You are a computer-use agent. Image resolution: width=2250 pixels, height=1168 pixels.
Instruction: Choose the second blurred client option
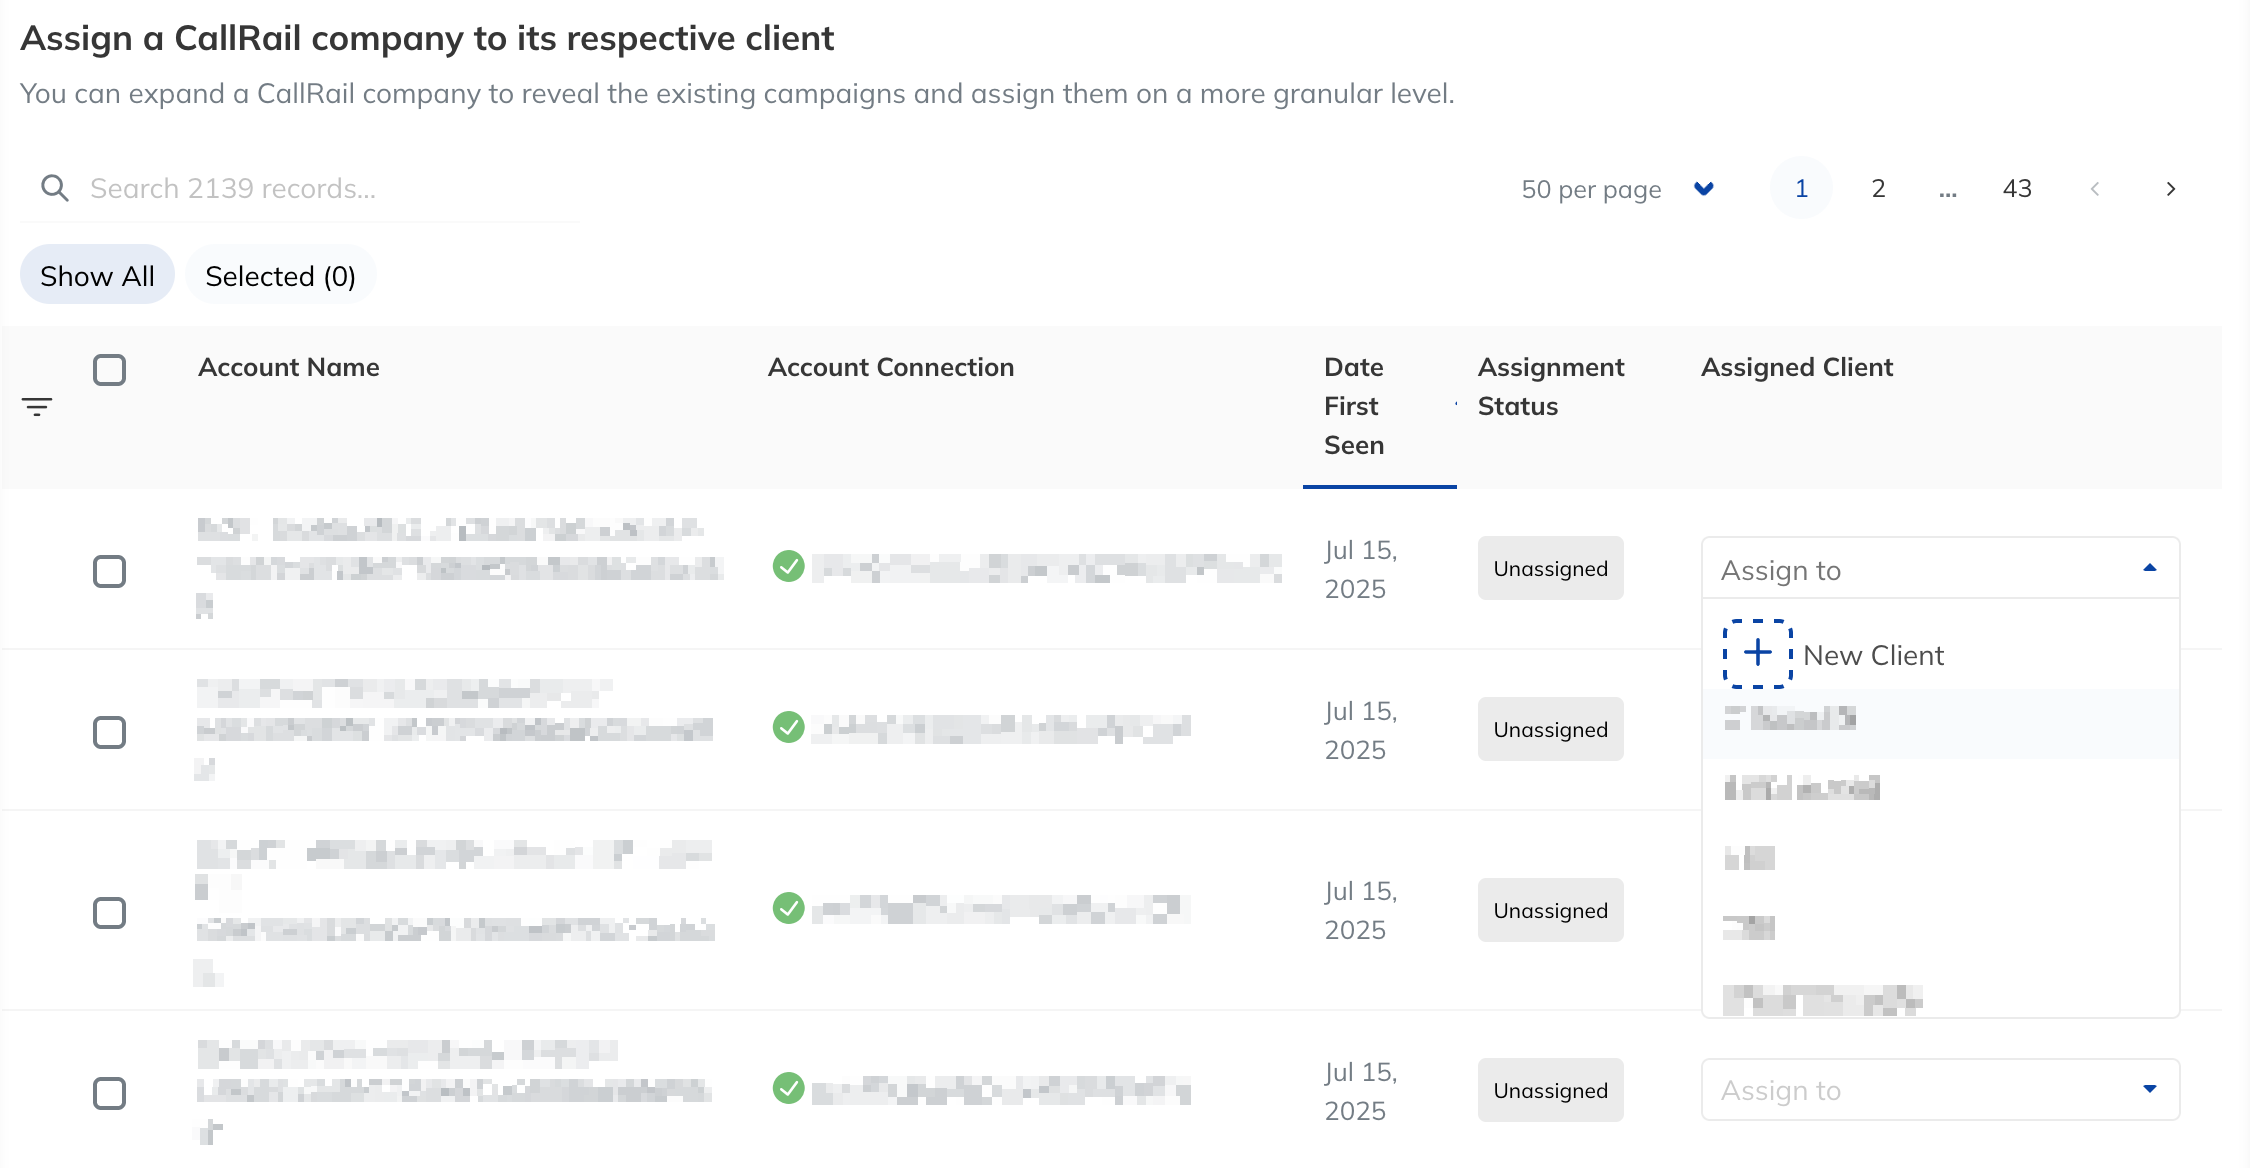click(1940, 788)
